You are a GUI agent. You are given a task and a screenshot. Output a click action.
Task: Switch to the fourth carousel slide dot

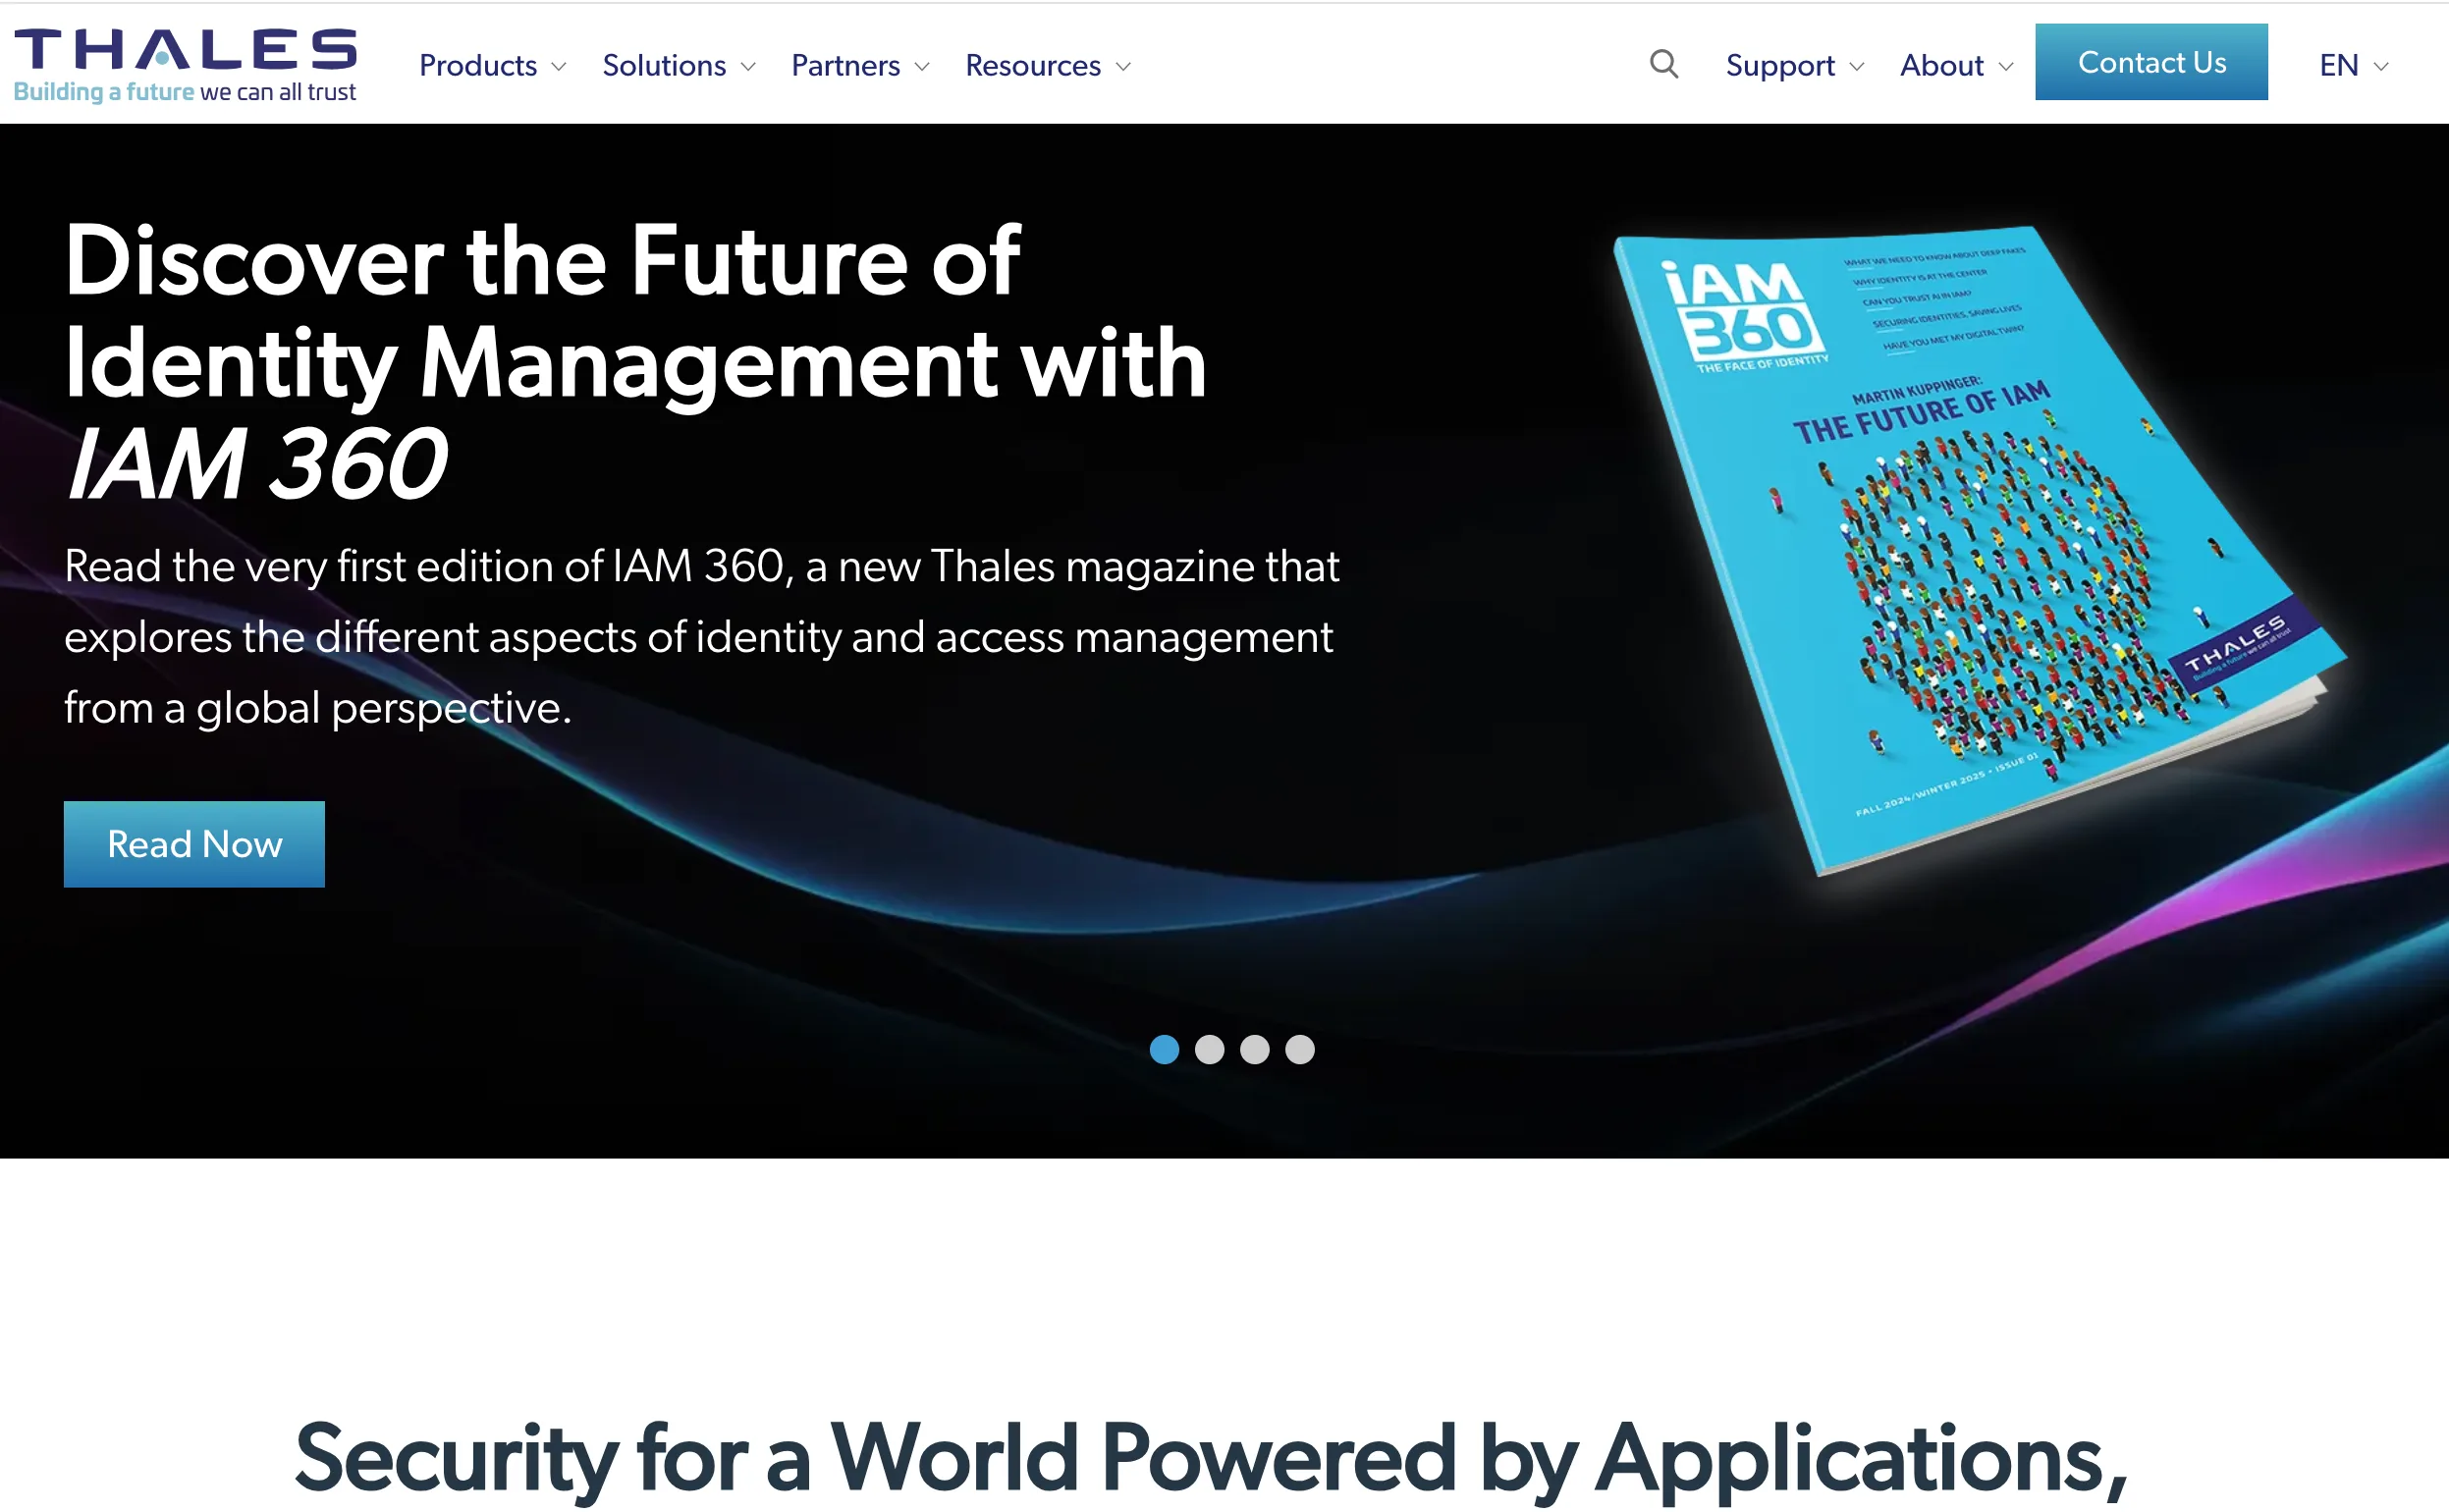pyautogui.click(x=1299, y=1049)
